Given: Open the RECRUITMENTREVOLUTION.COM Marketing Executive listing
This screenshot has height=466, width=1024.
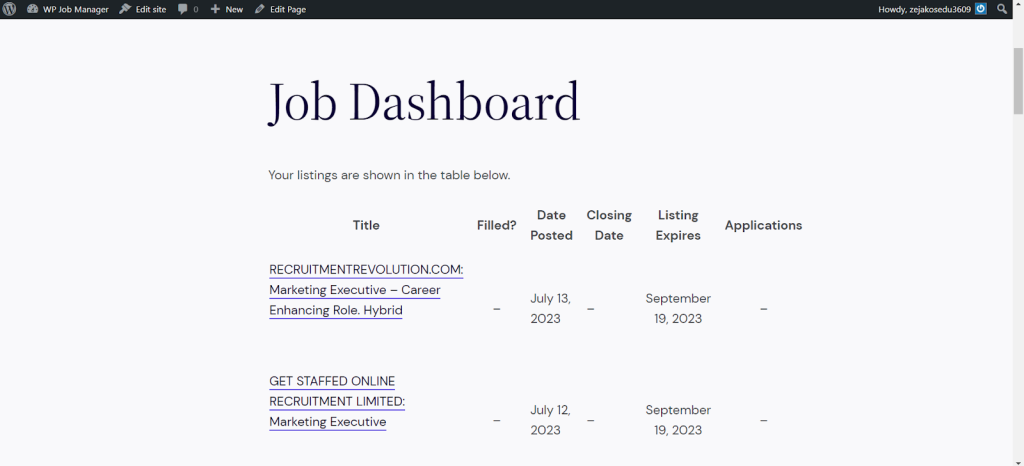Looking at the screenshot, I should click(x=366, y=290).
